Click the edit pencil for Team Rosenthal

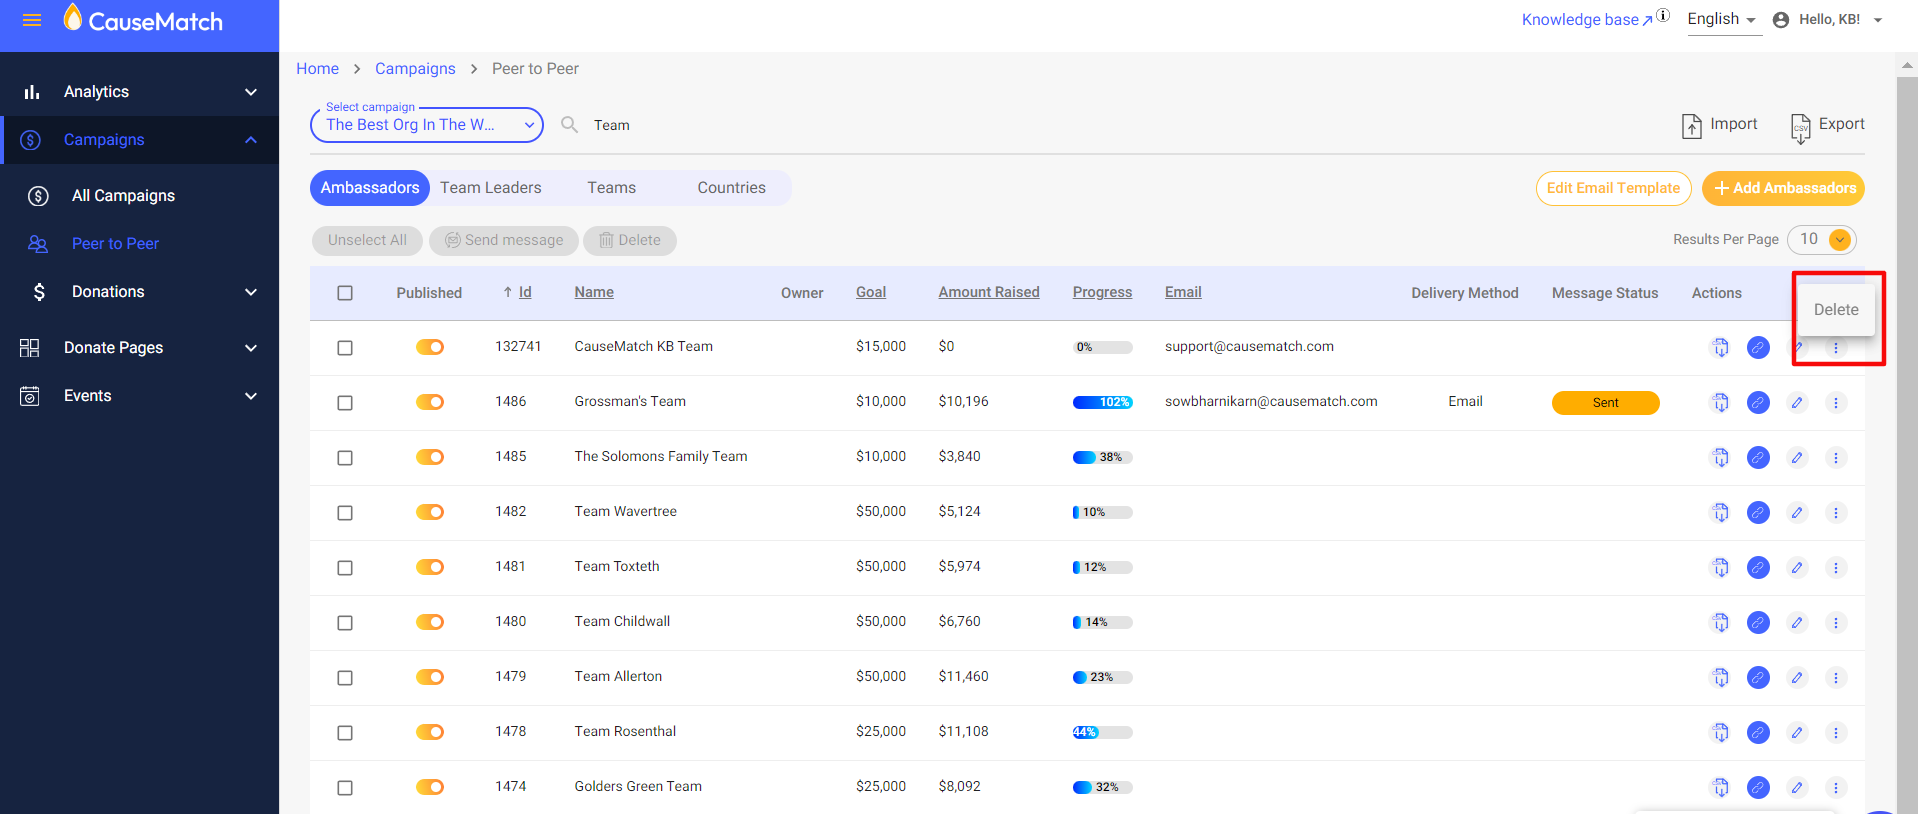tap(1797, 732)
